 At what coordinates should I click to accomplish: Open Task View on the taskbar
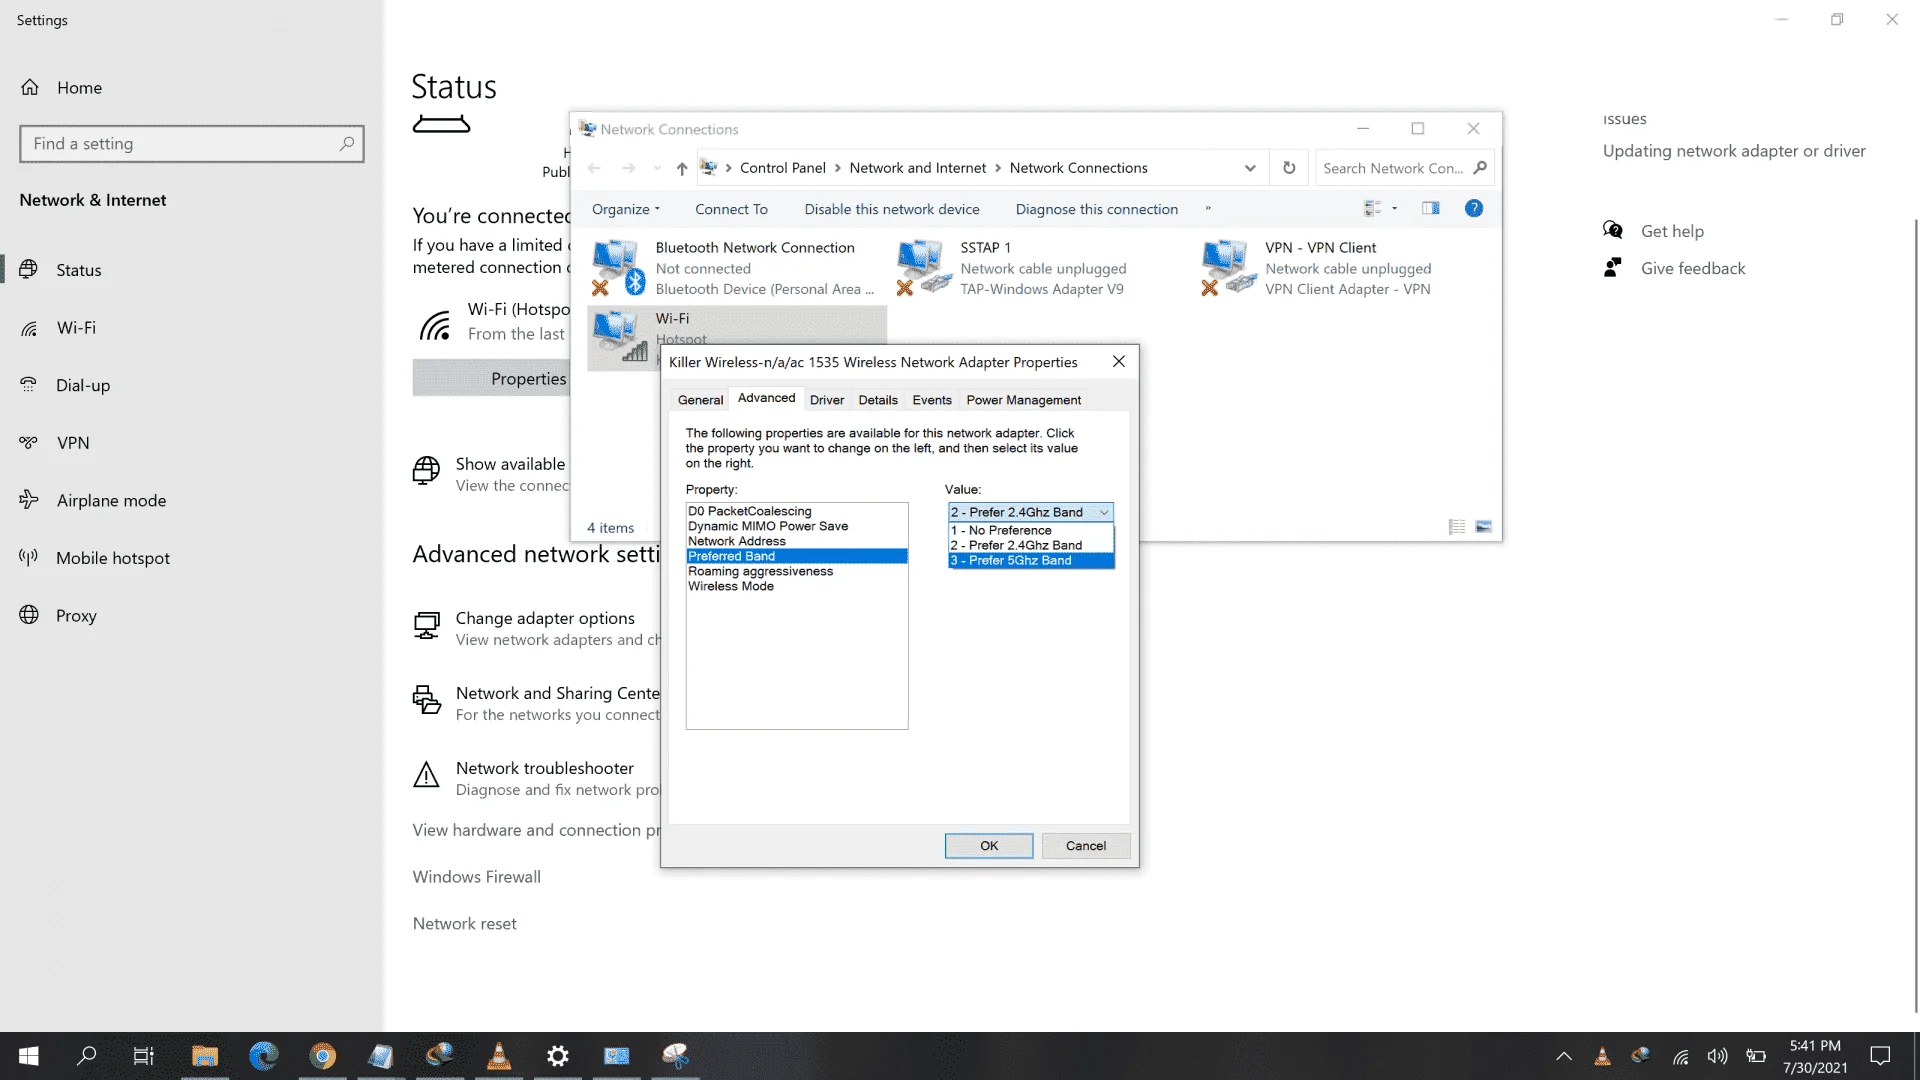(144, 1056)
